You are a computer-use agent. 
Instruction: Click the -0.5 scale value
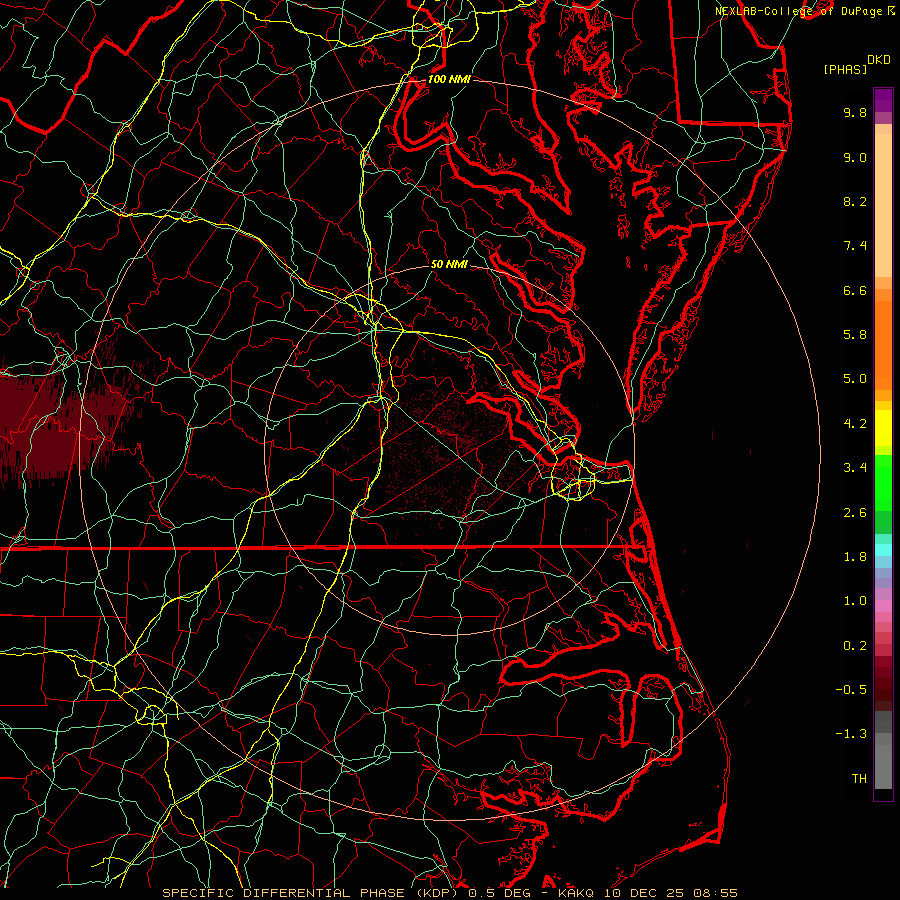coord(851,690)
